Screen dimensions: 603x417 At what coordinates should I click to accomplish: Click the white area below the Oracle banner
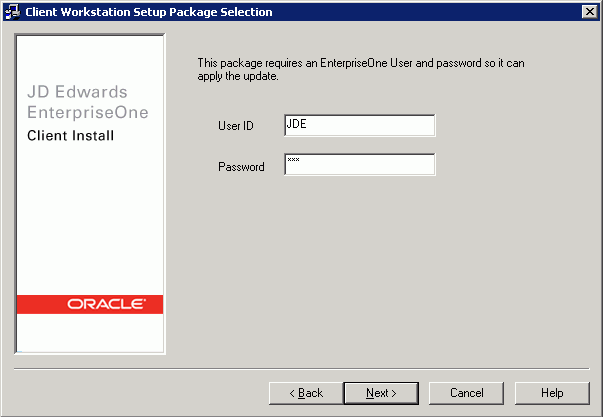90,332
